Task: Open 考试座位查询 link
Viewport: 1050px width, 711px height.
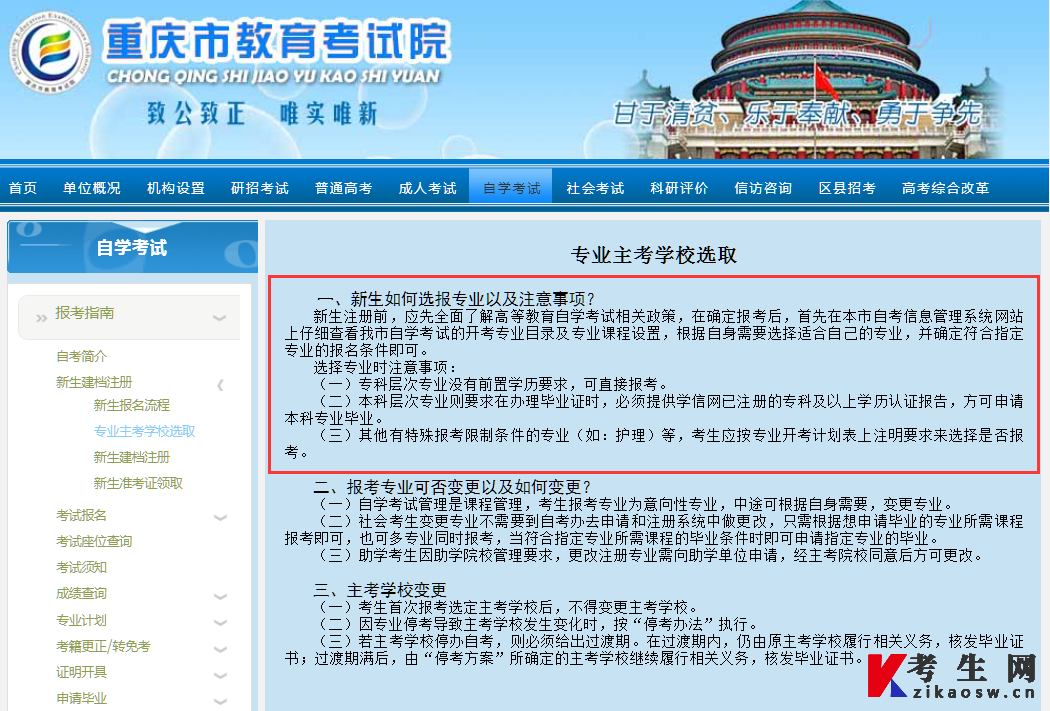Action: pos(94,541)
